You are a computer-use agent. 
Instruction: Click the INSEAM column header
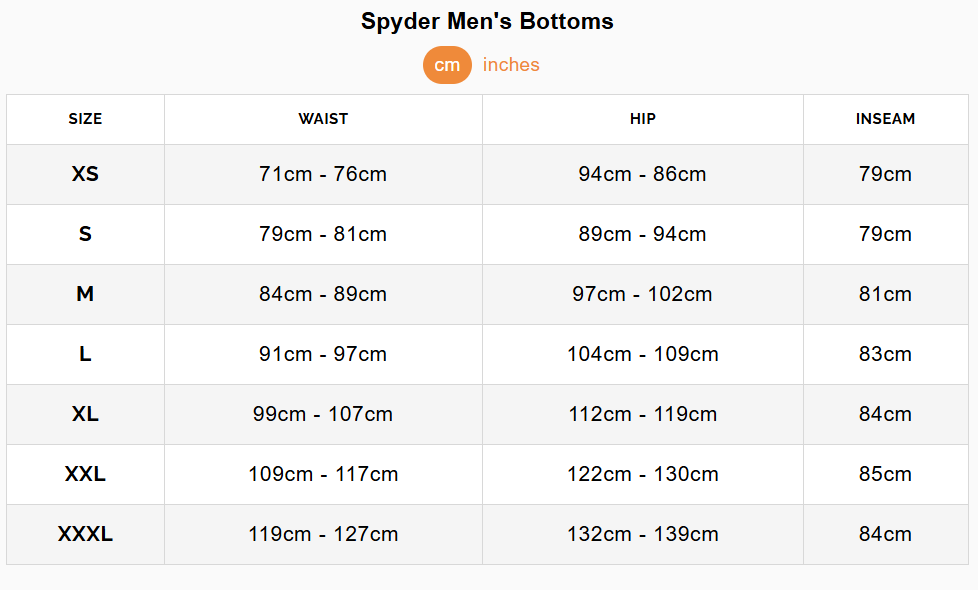point(885,119)
